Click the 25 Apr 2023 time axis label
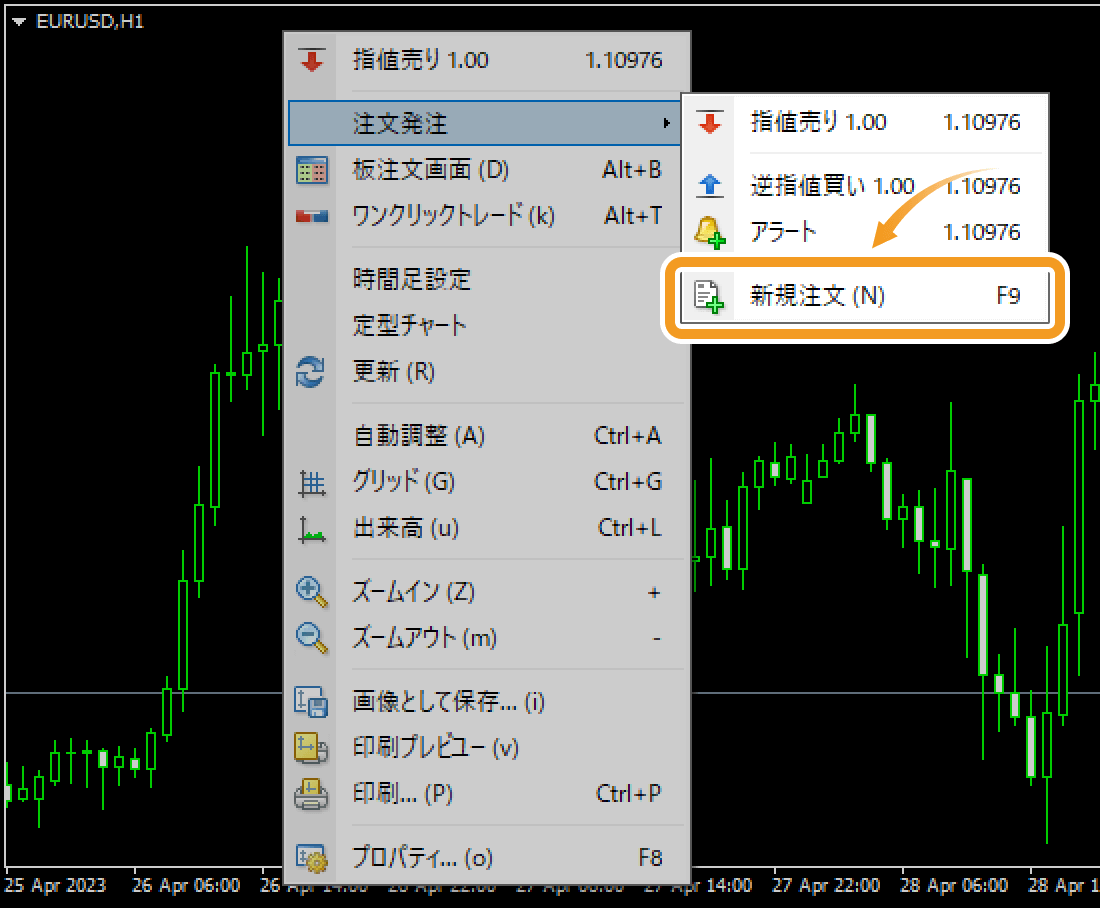This screenshot has width=1100, height=908. click(x=55, y=886)
